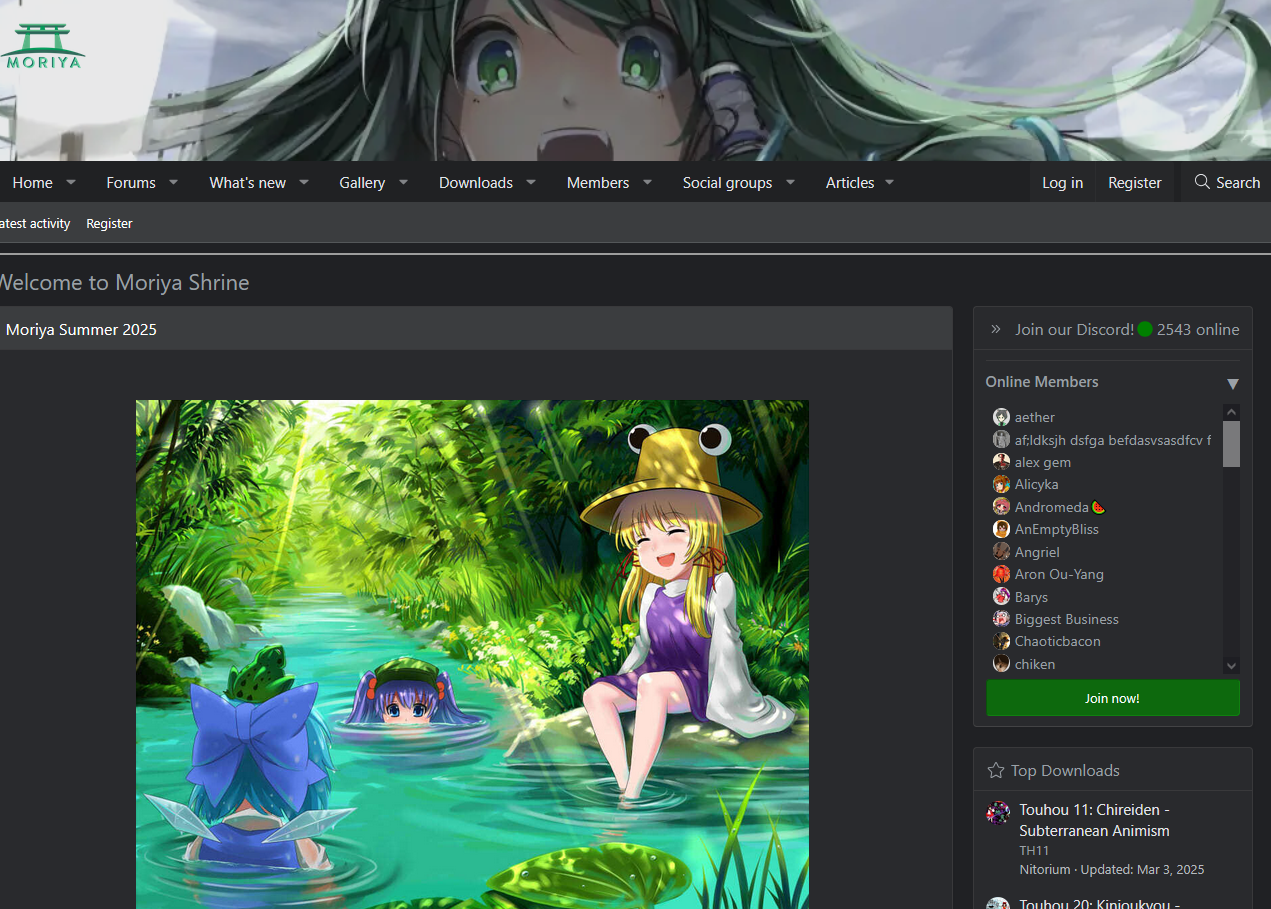Click member name AnEmptyBliss

click(1057, 529)
